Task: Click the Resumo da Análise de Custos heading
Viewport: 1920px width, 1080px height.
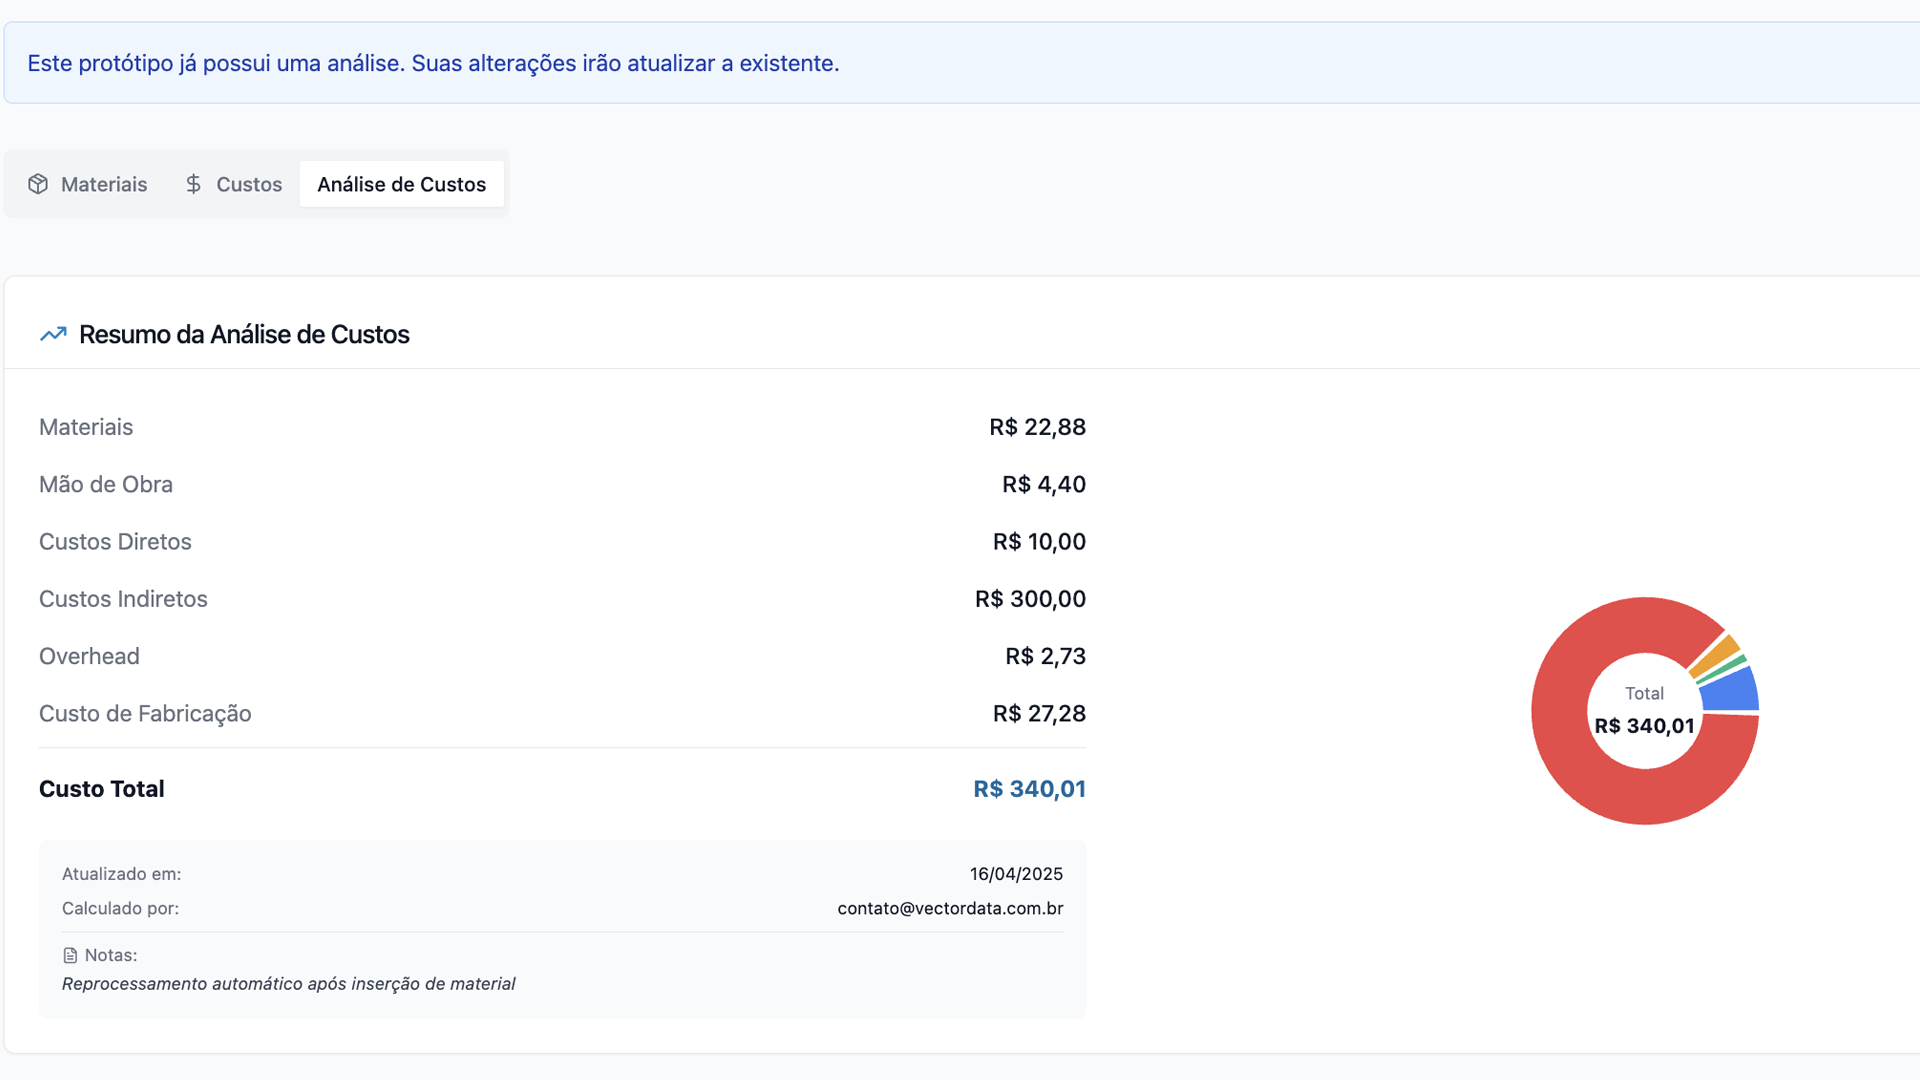Action: [x=244, y=334]
